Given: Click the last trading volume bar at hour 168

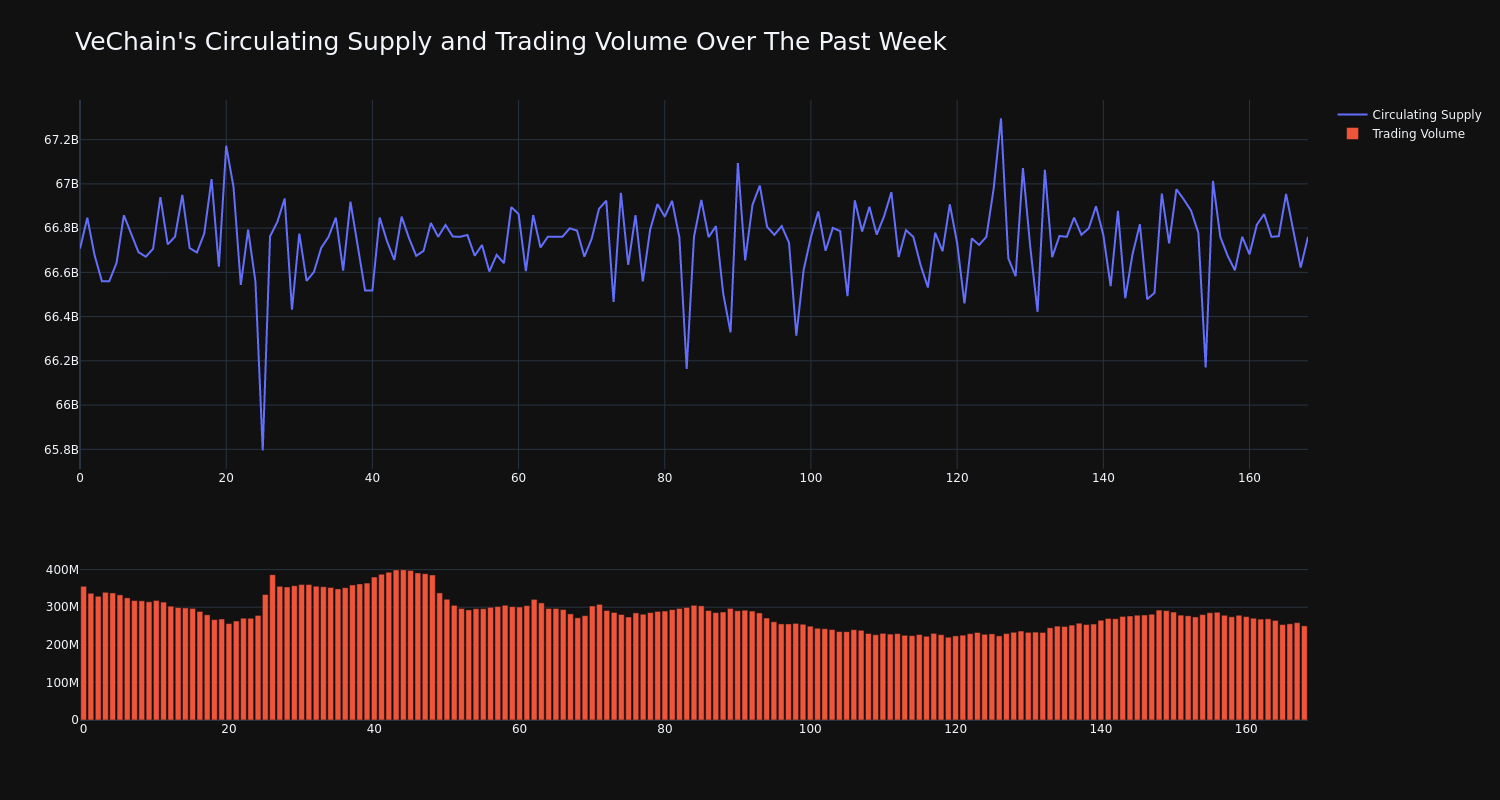Looking at the screenshot, I should [x=1304, y=673].
